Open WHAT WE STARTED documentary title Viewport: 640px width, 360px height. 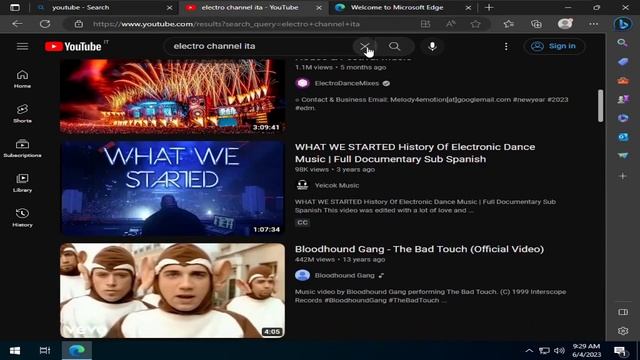point(415,153)
